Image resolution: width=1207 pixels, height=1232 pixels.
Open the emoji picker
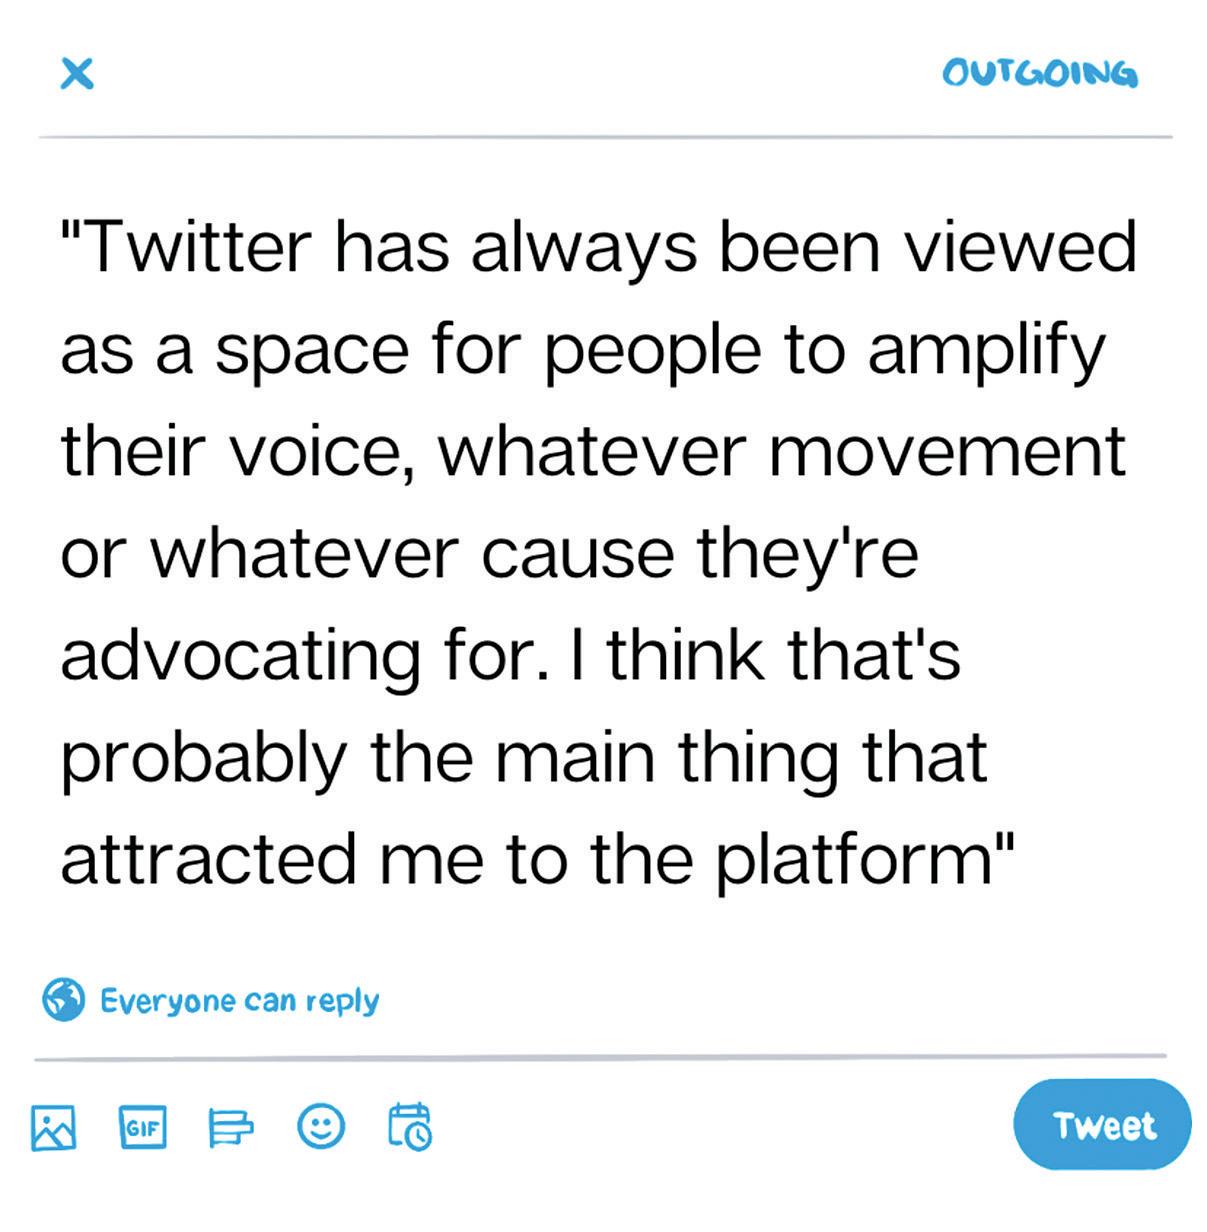point(321,1127)
